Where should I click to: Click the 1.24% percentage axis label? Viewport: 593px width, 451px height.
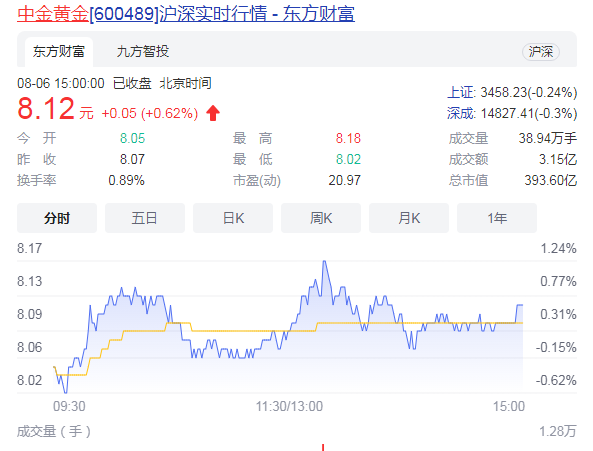click(558, 248)
